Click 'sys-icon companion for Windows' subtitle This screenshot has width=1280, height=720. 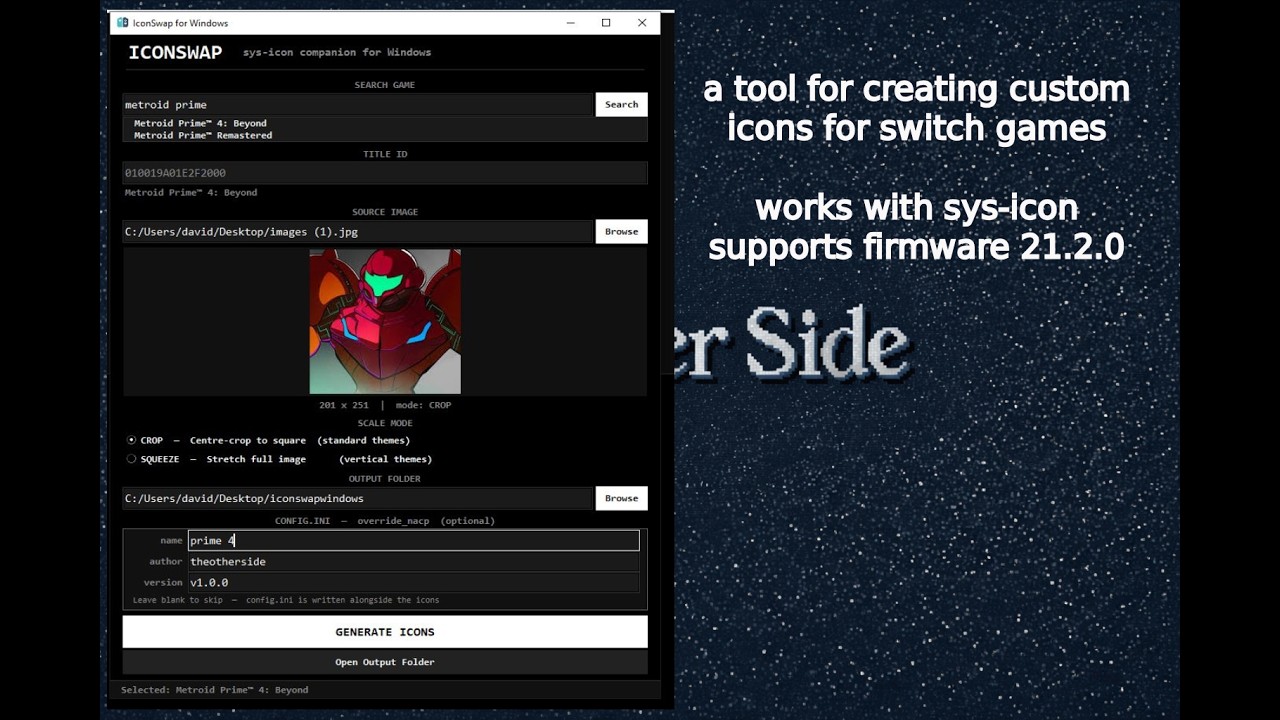click(337, 53)
